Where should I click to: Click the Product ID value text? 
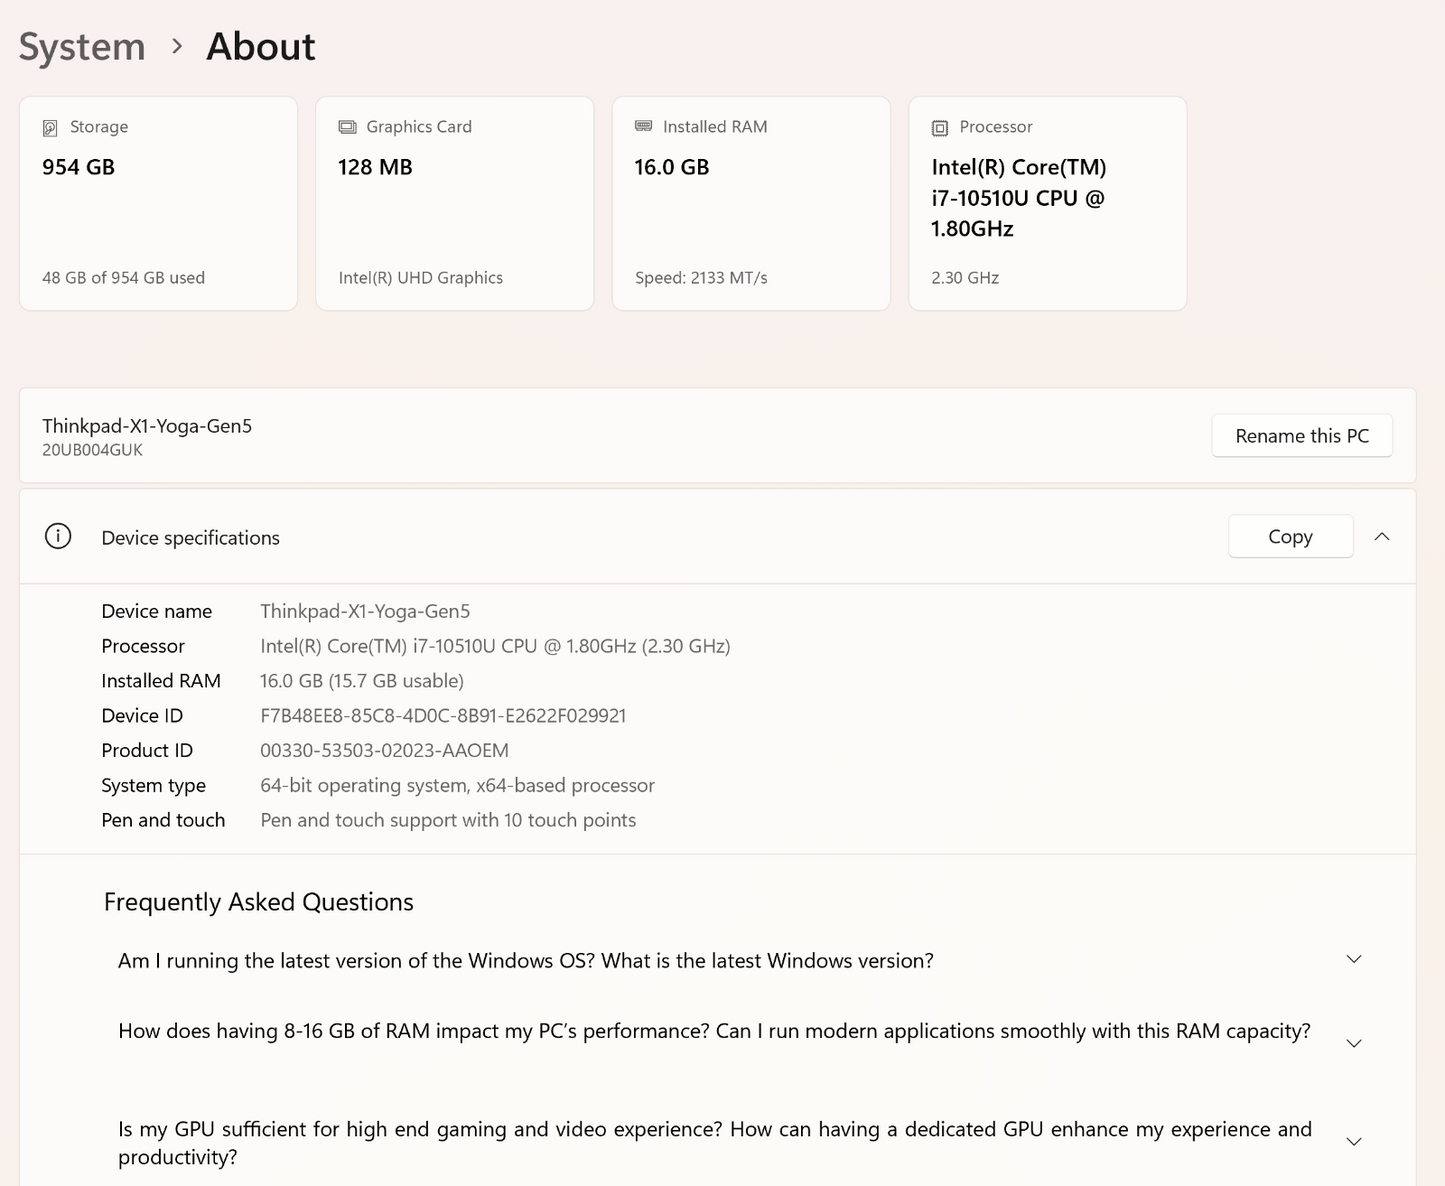point(384,751)
